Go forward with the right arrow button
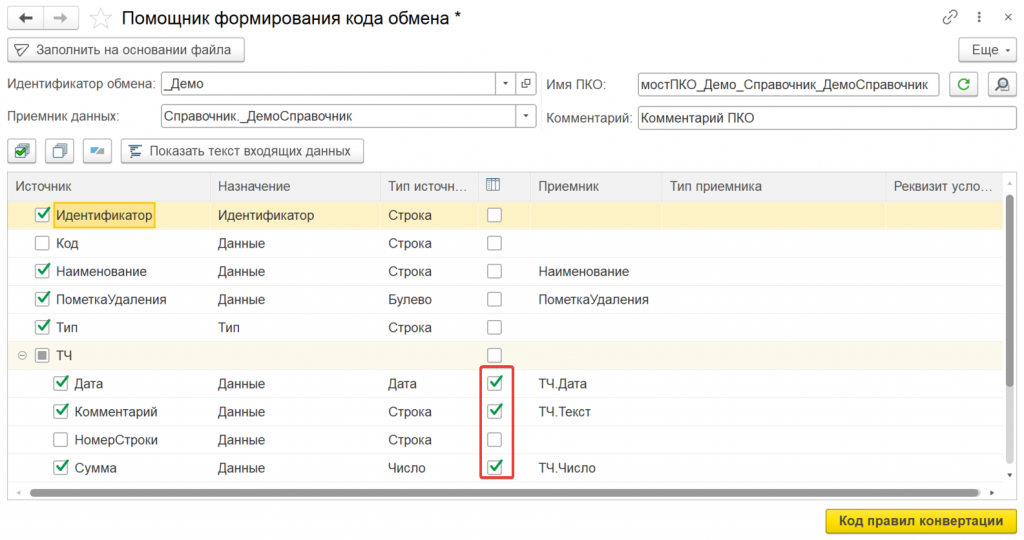Viewport: 1024px width, 540px height. click(x=61, y=18)
